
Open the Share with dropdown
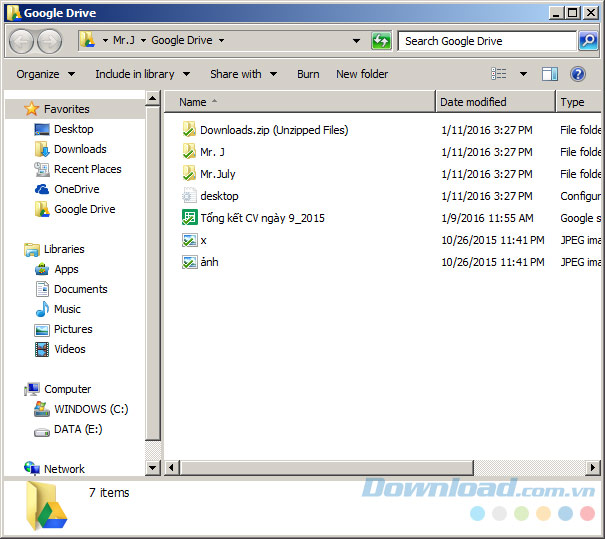tap(243, 74)
